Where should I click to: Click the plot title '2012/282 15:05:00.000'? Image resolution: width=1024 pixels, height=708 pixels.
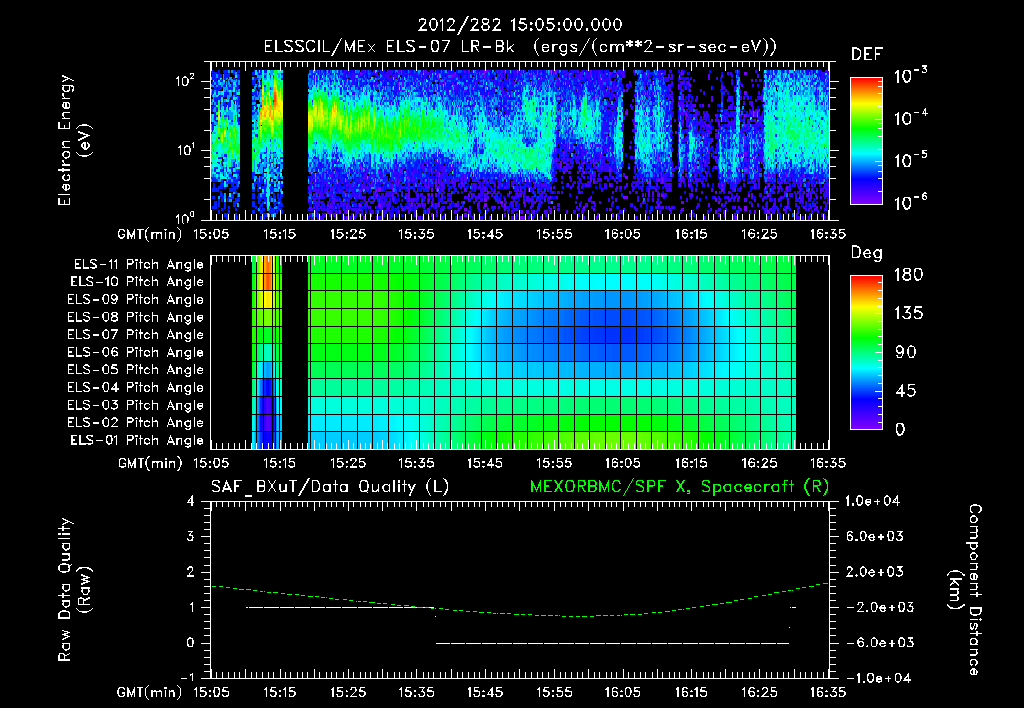coord(520,25)
